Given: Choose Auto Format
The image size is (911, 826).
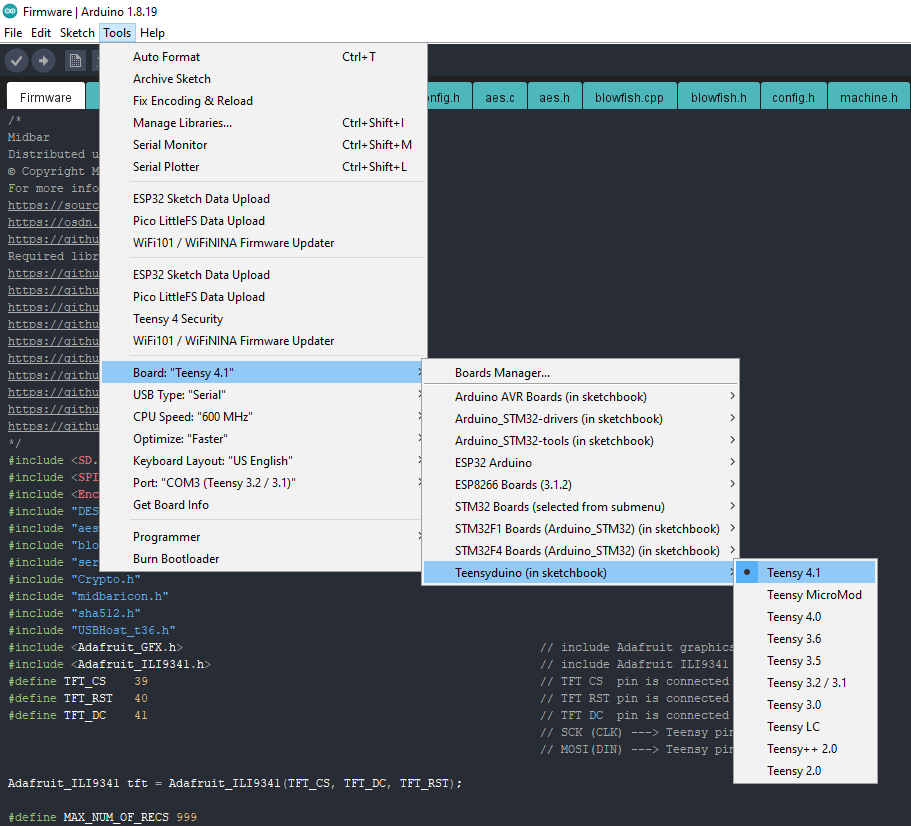Looking at the screenshot, I should pos(263,57).
